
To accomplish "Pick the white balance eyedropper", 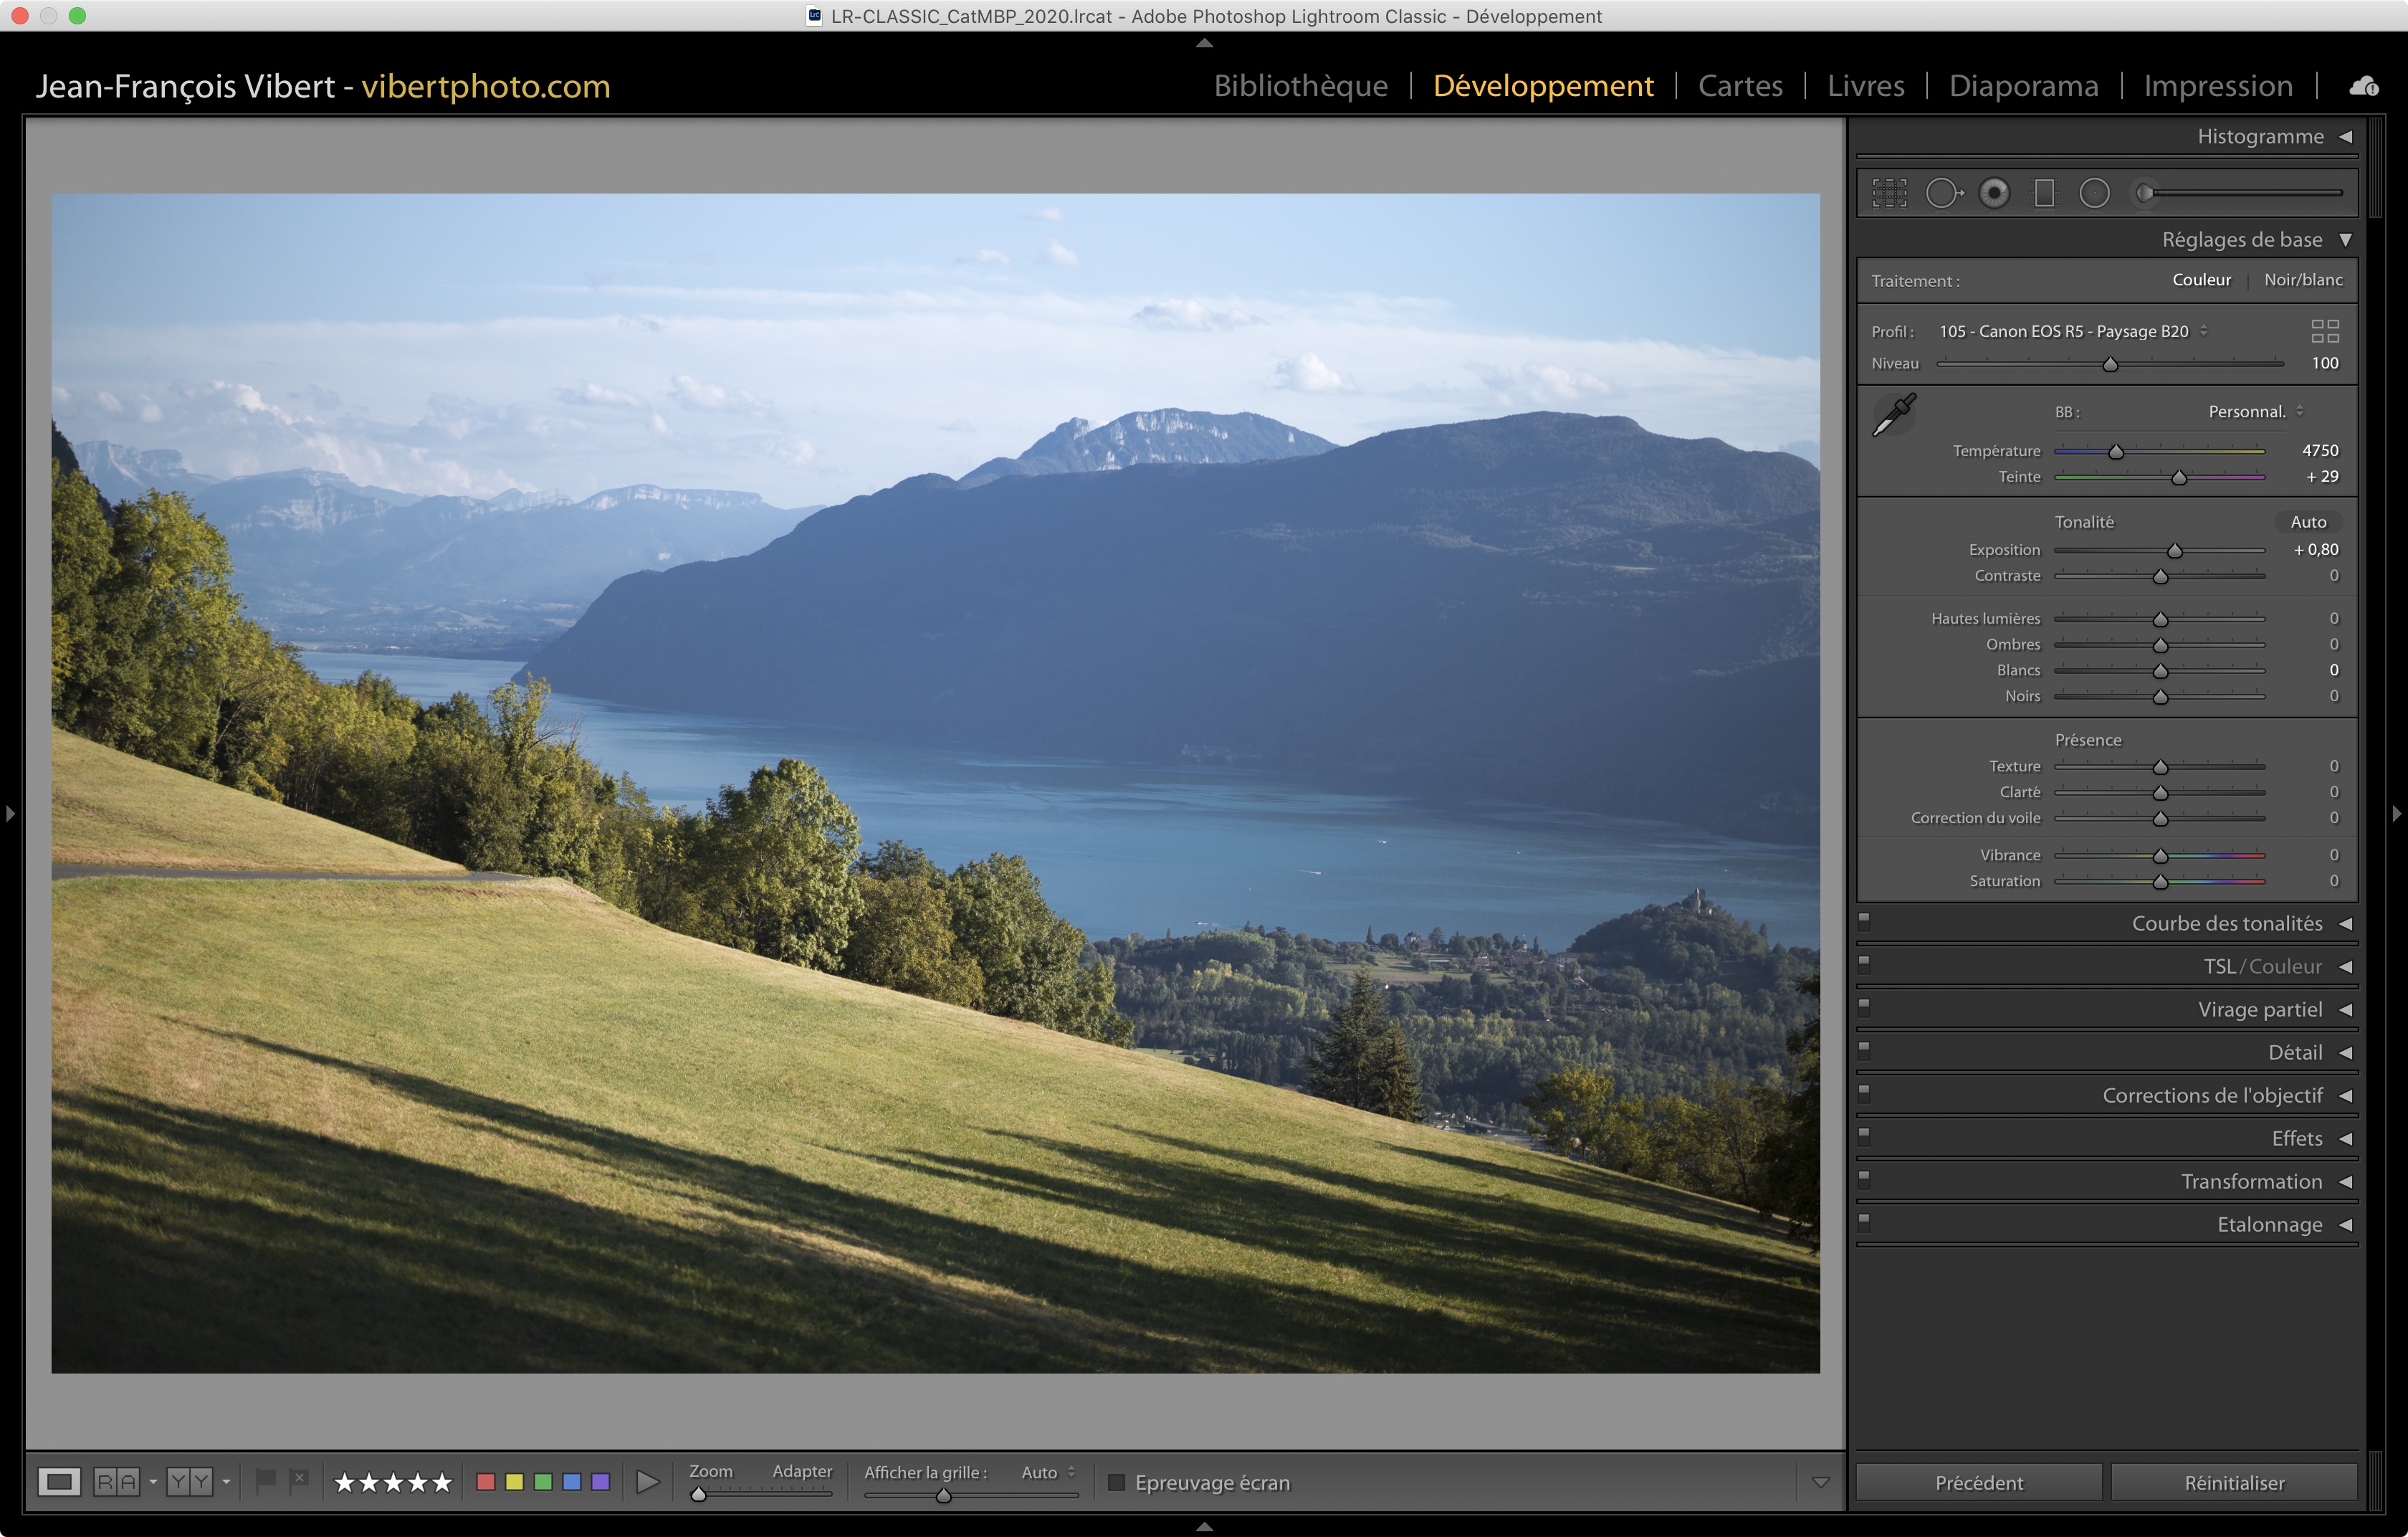I will (x=1893, y=414).
